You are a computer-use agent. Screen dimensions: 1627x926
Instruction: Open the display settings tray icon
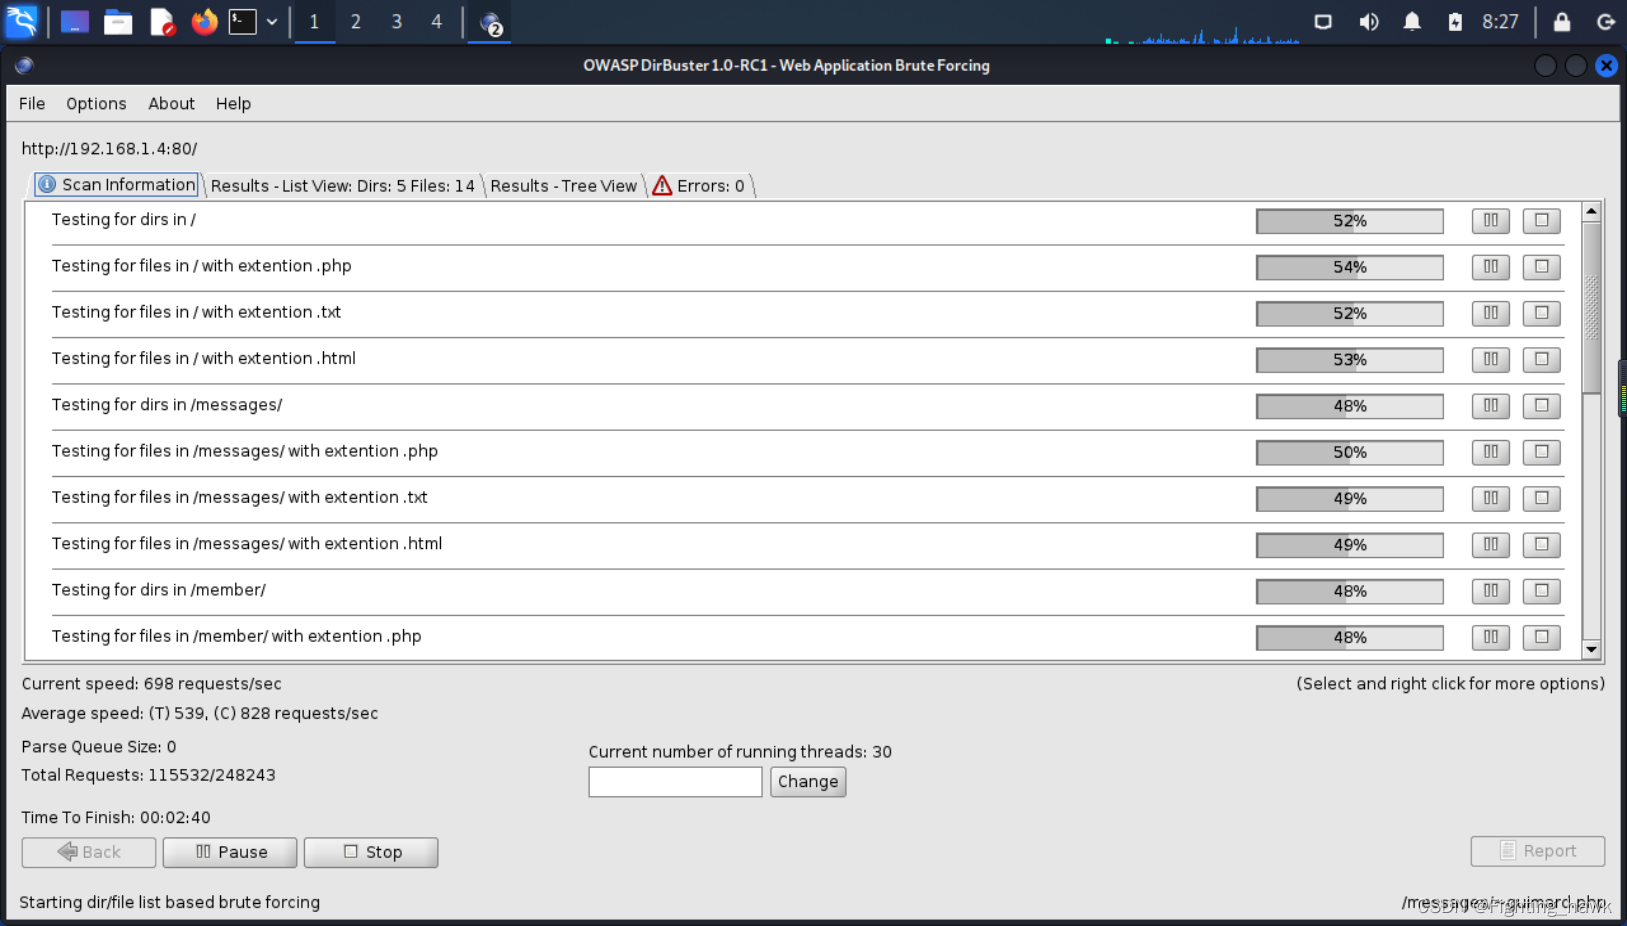(x=1323, y=22)
